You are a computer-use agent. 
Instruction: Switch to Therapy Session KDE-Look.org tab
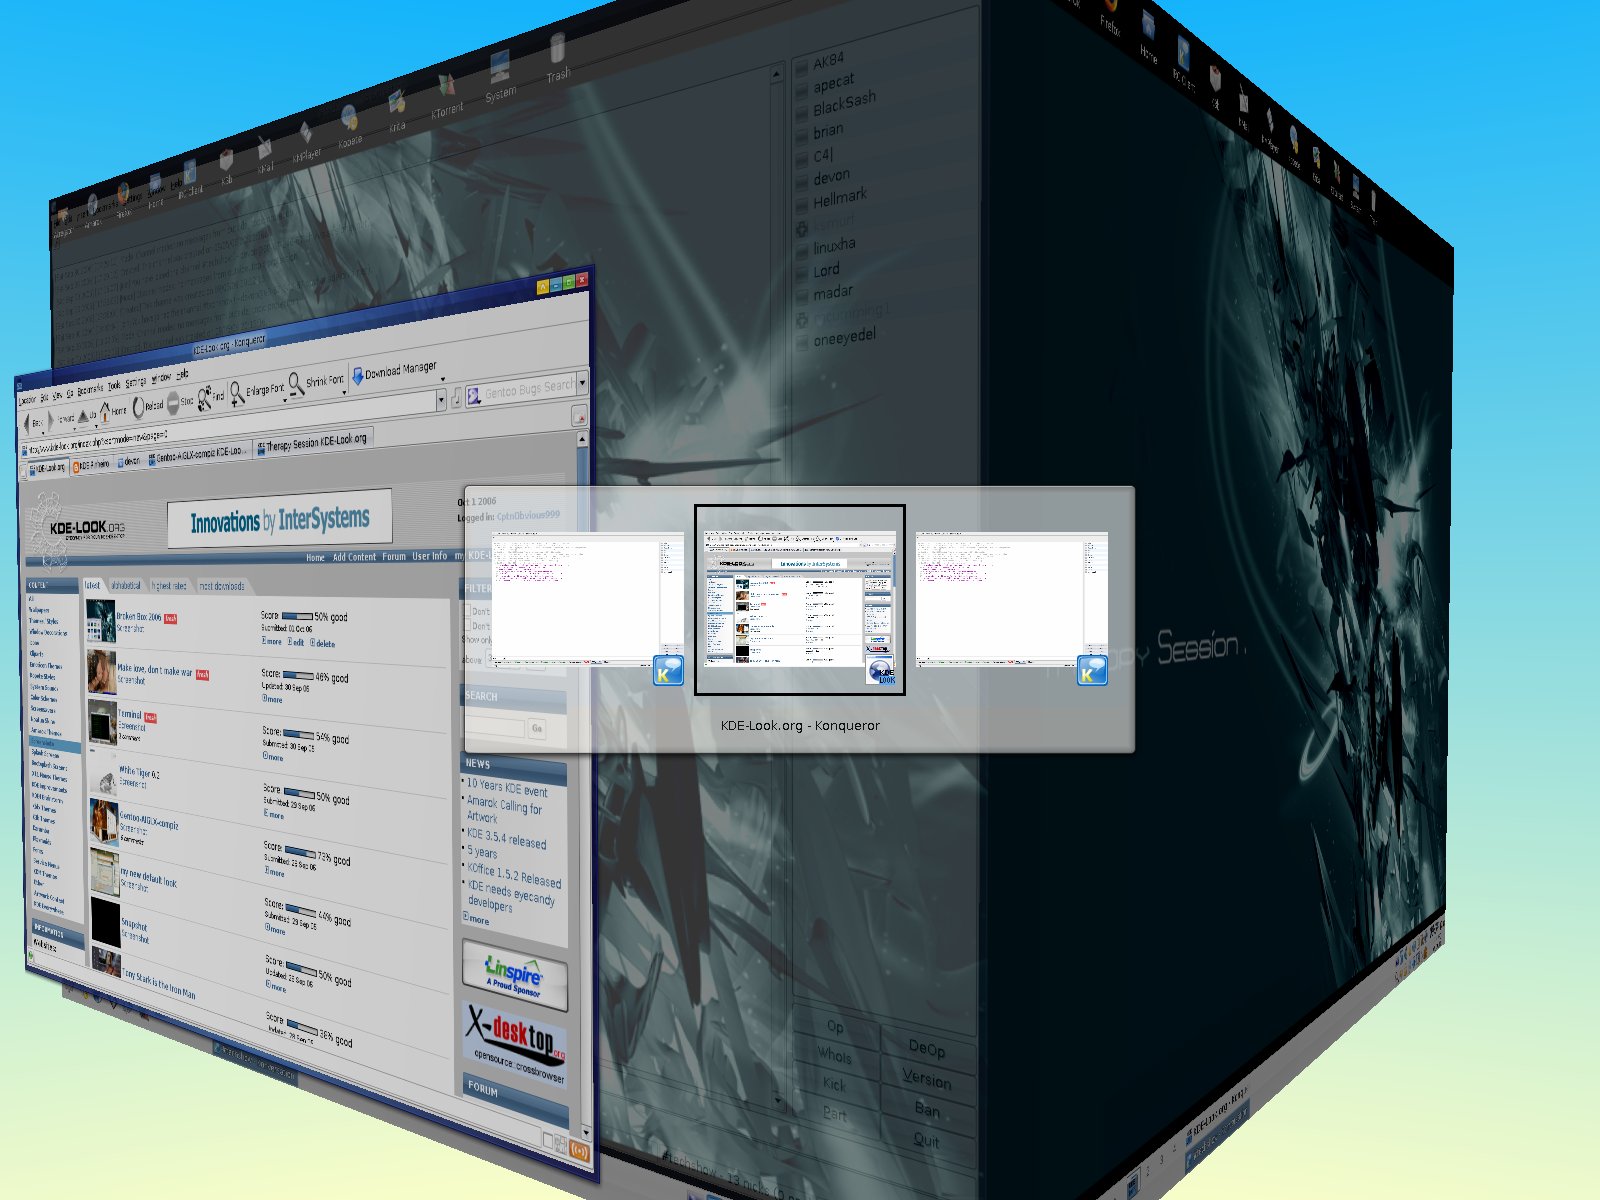[311, 441]
